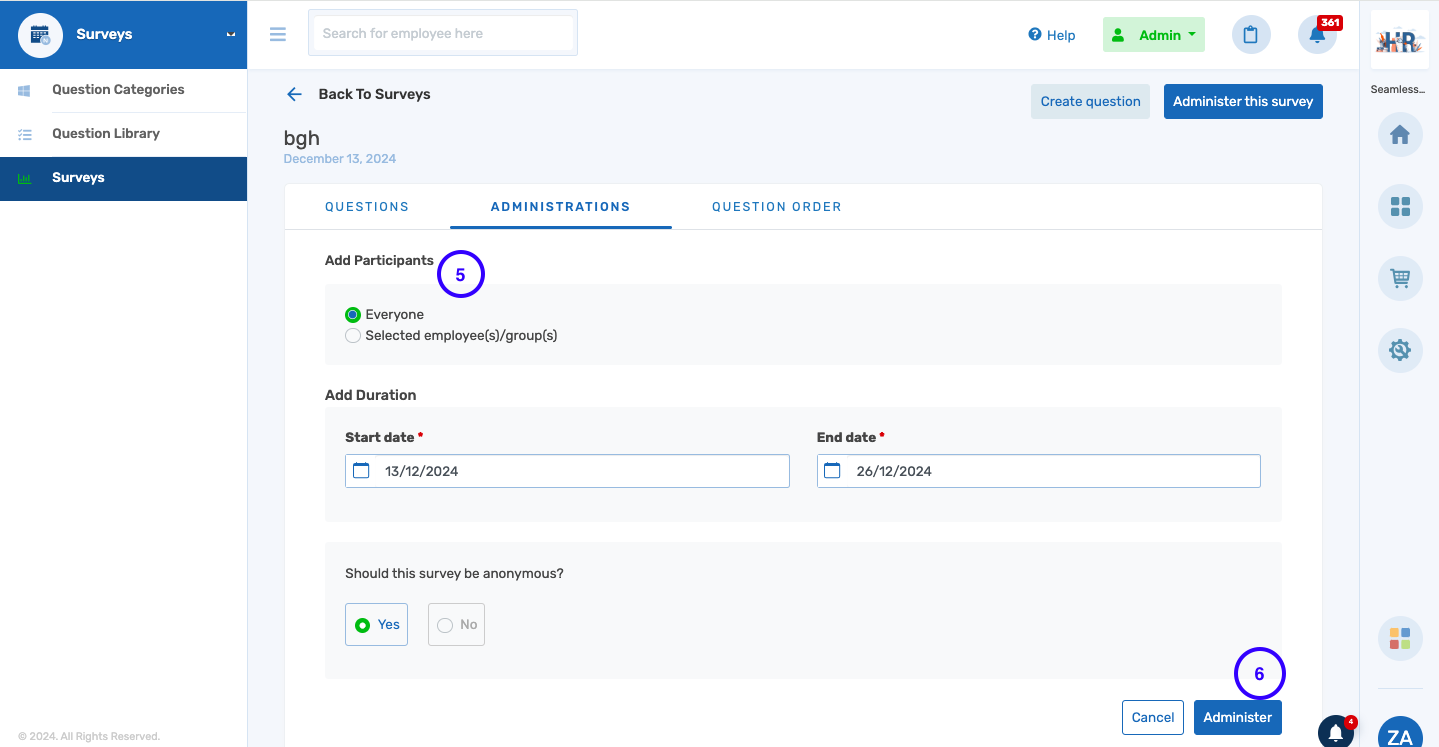This screenshot has height=747, width=1439.
Task: Click the hamburger menu icon
Action: [278, 34]
